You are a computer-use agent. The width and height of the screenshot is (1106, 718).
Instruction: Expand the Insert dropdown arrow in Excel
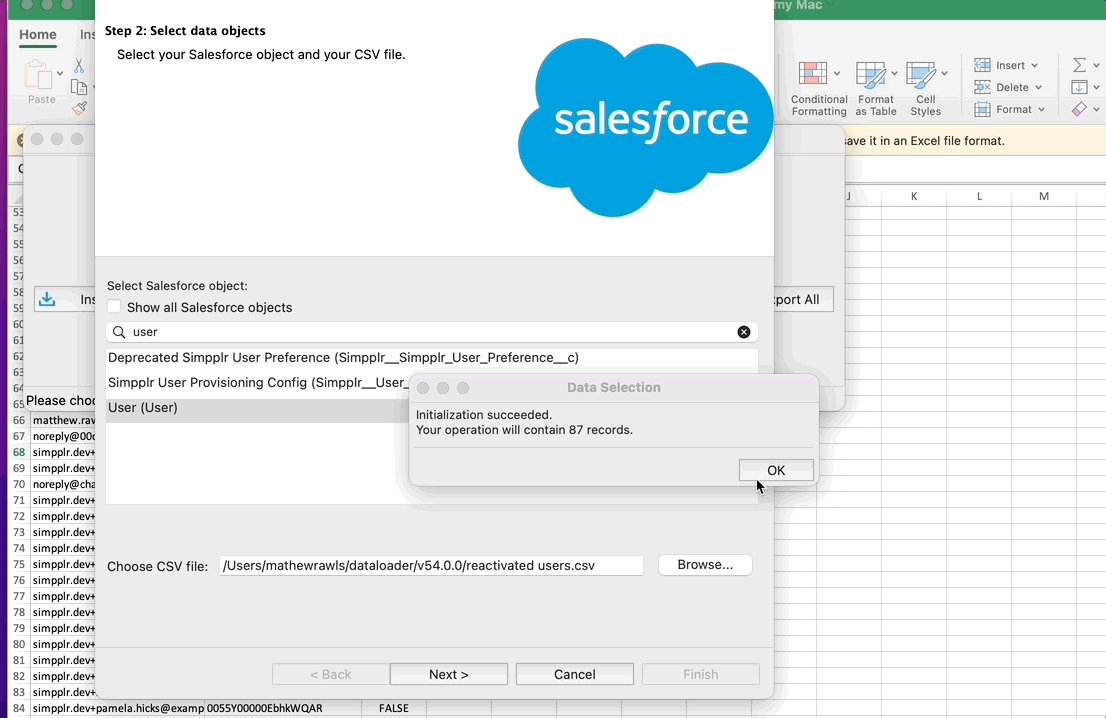tap(1035, 66)
